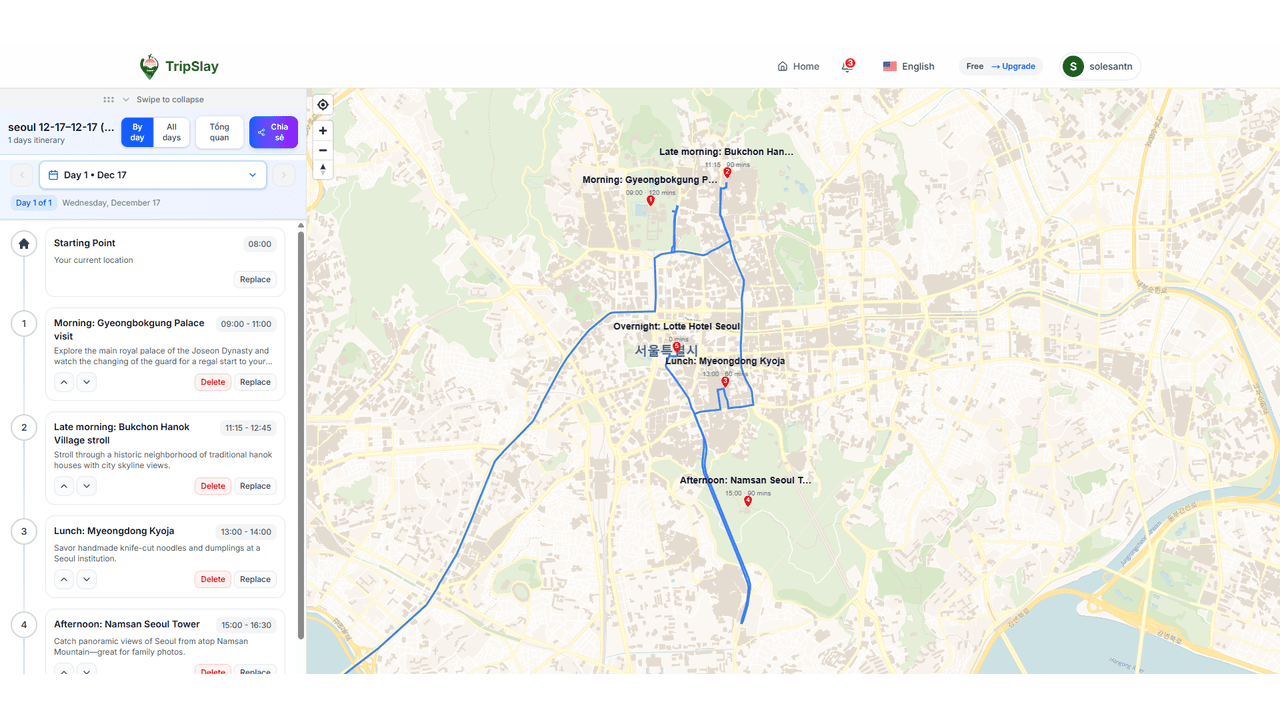Replace the Starting Point
The height and width of the screenshot is (720, 1280).
click(x=255, y=280)
